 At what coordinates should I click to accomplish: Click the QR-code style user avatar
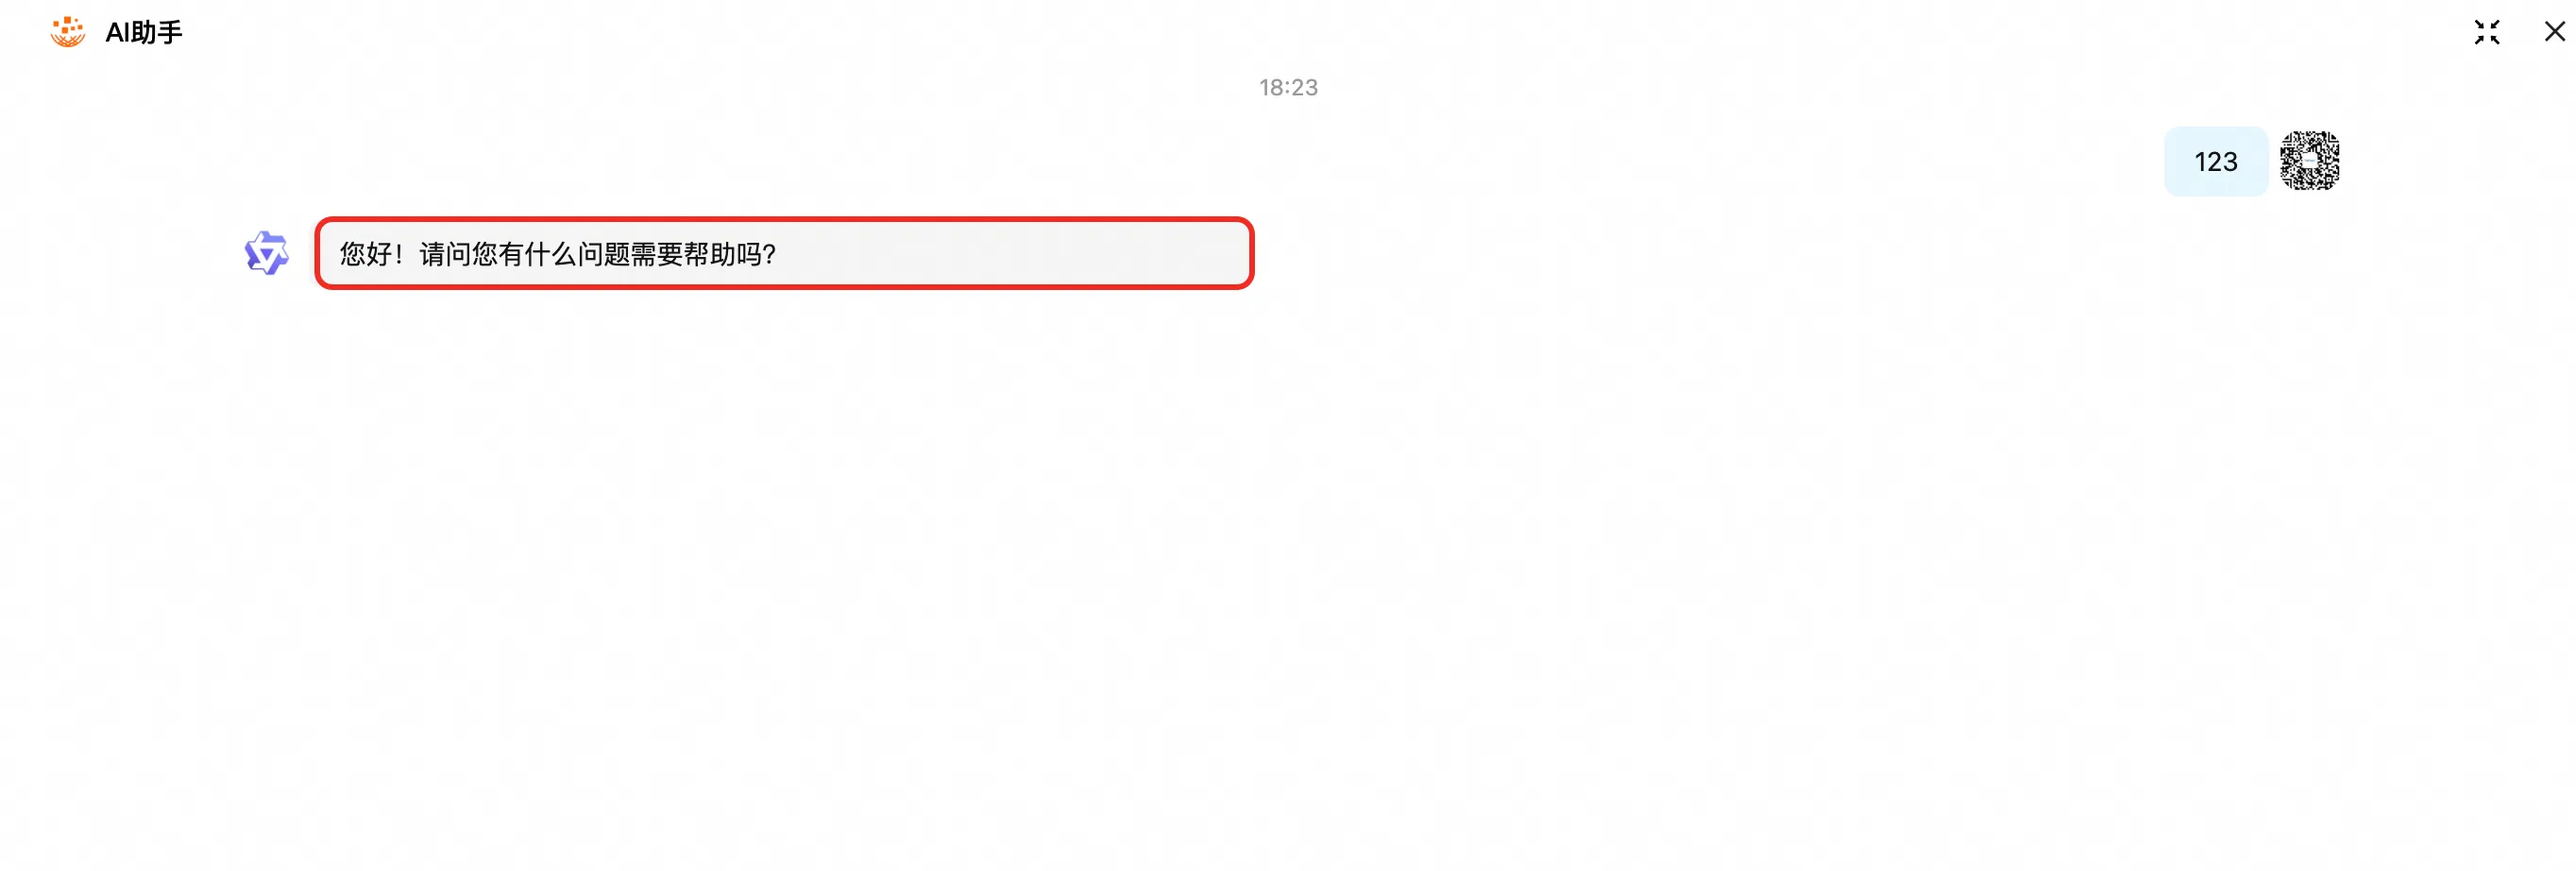(2309, 161)
